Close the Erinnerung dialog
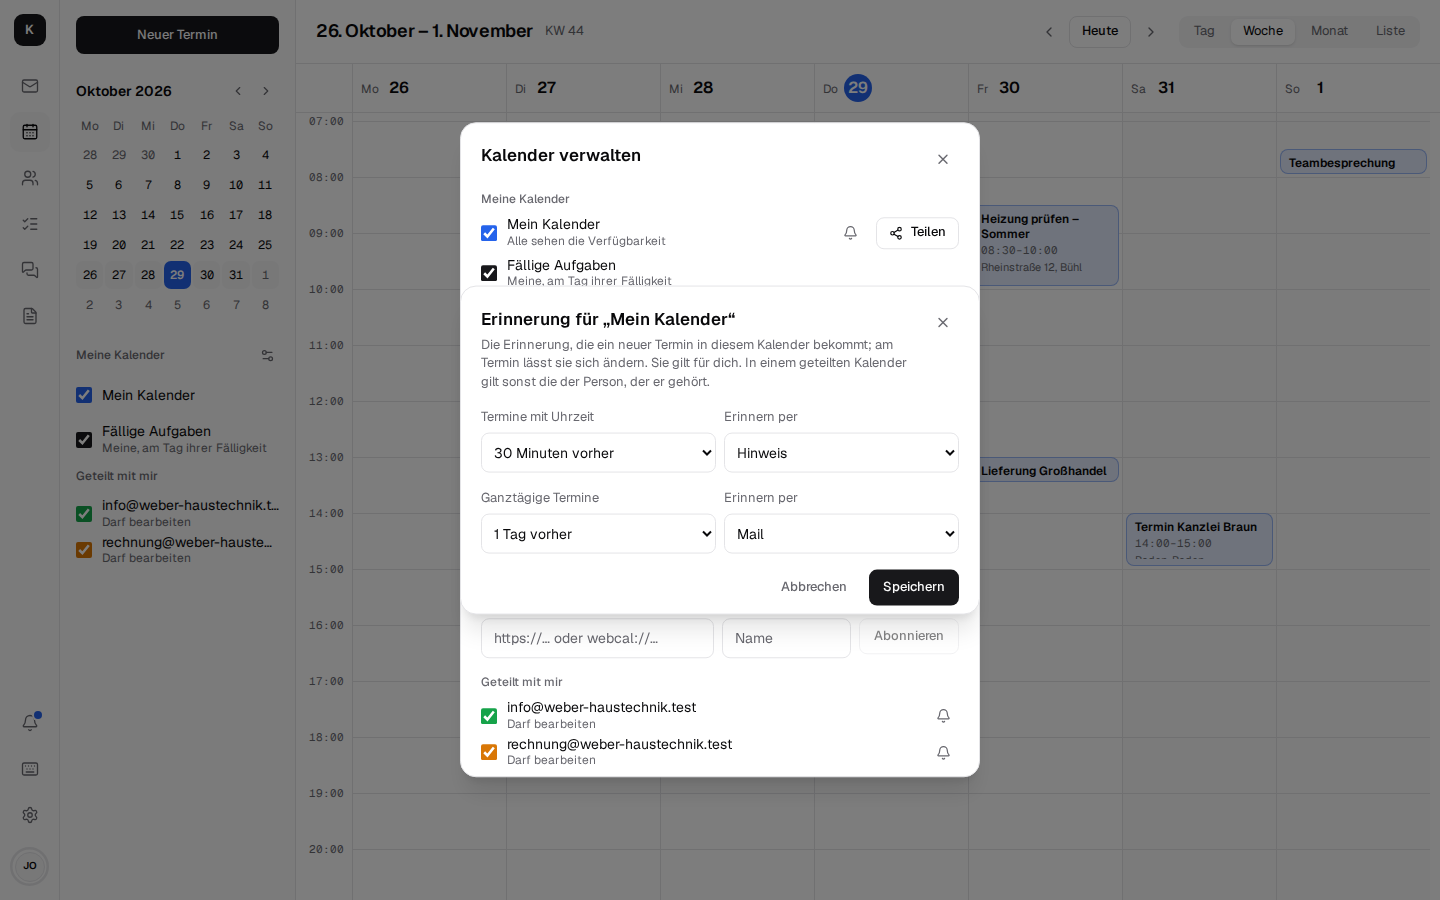 point(943,323)
